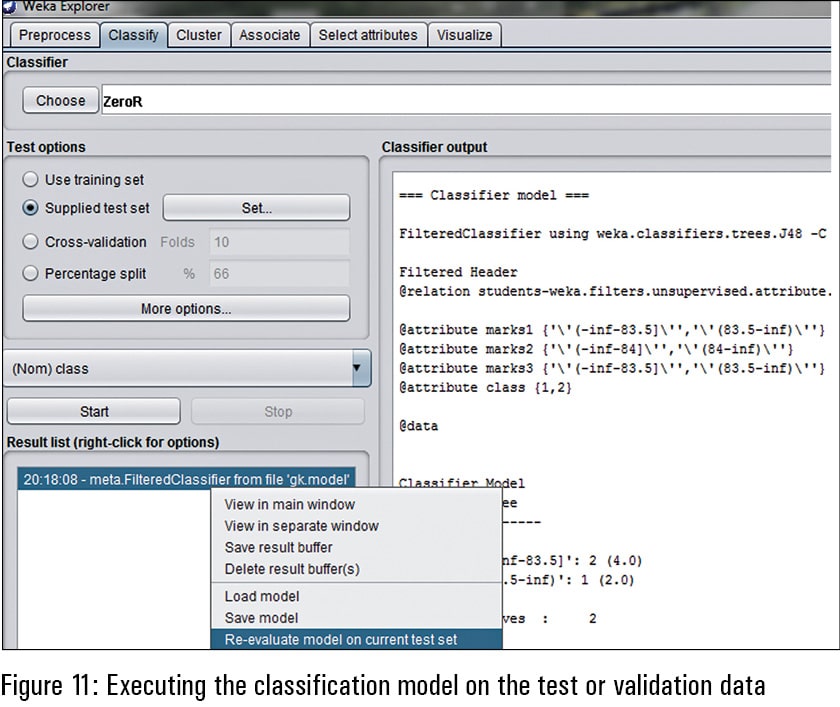
Task: Choose Save result buffer from context menu
Action: [x=278, y=547]
